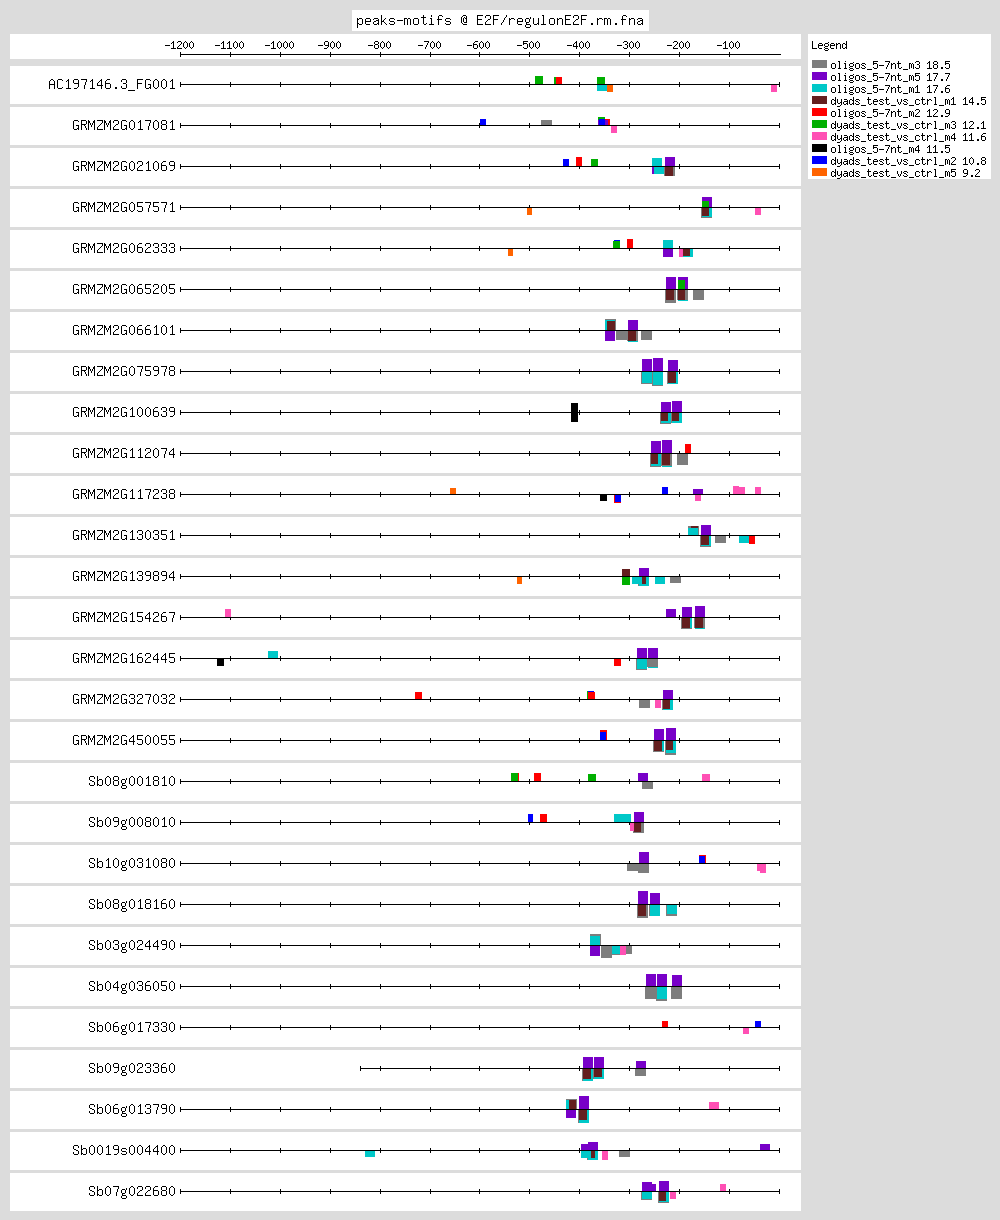Click the GRMZM2G075978 sequence name
Image resolution: width=1000 pixels, height=1220 pixels.
click(124, 371)
